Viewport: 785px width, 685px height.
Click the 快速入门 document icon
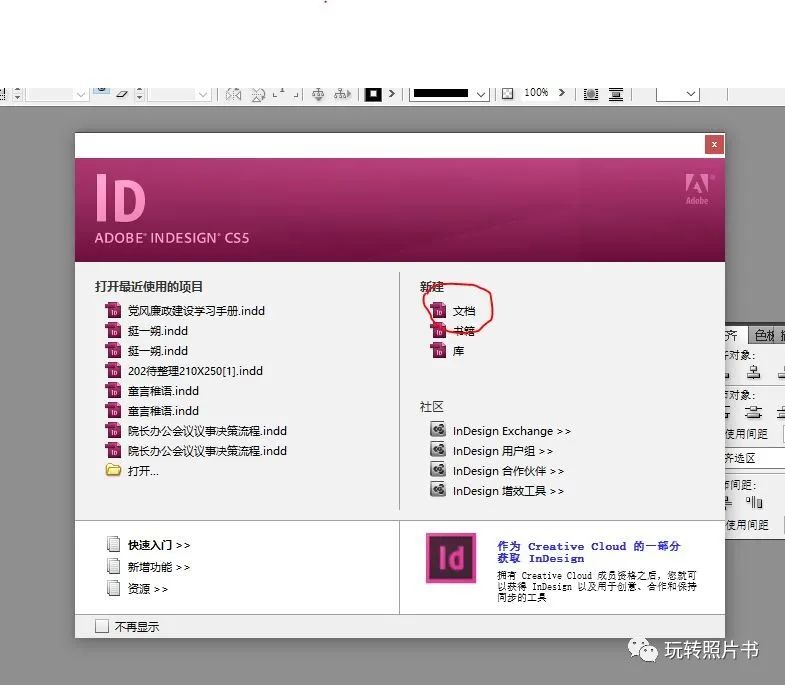114,545
